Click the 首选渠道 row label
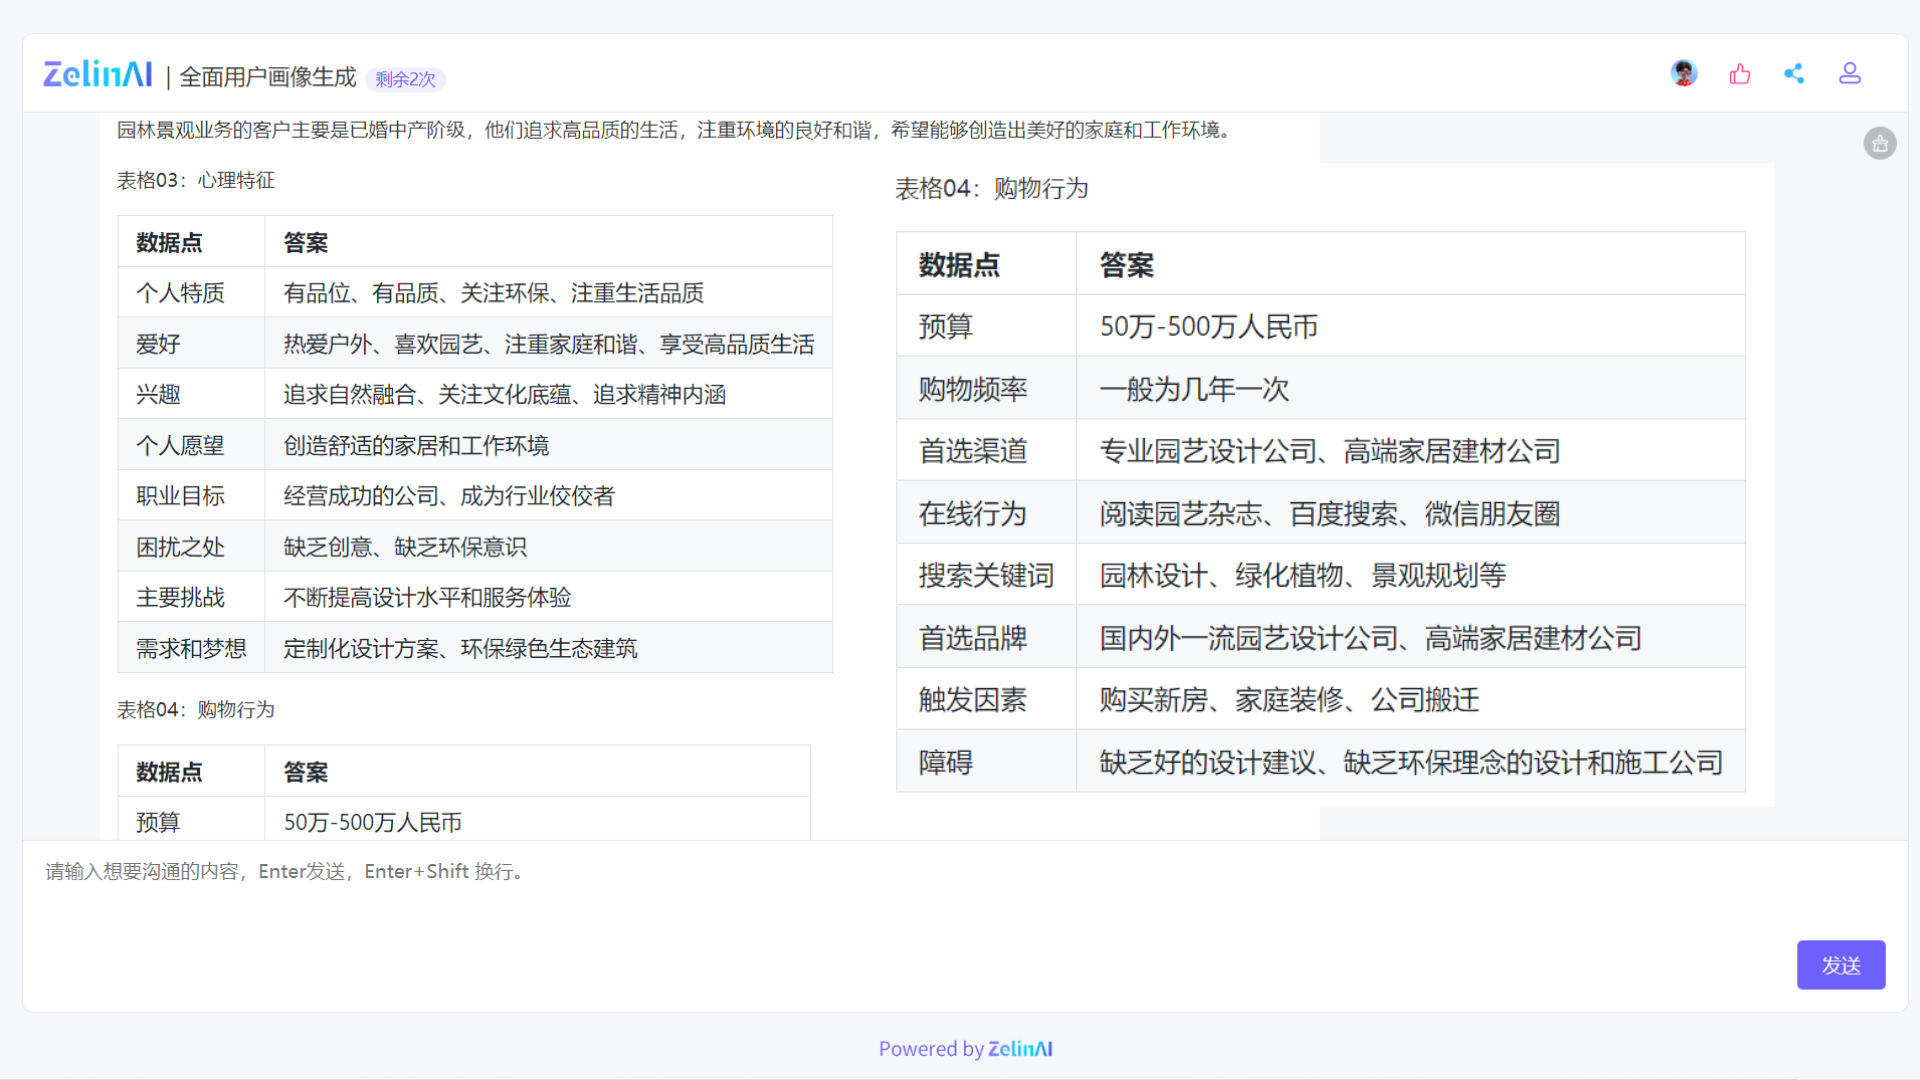The height and width of the screenshot is (1080, 1920). tap(973, 451)
